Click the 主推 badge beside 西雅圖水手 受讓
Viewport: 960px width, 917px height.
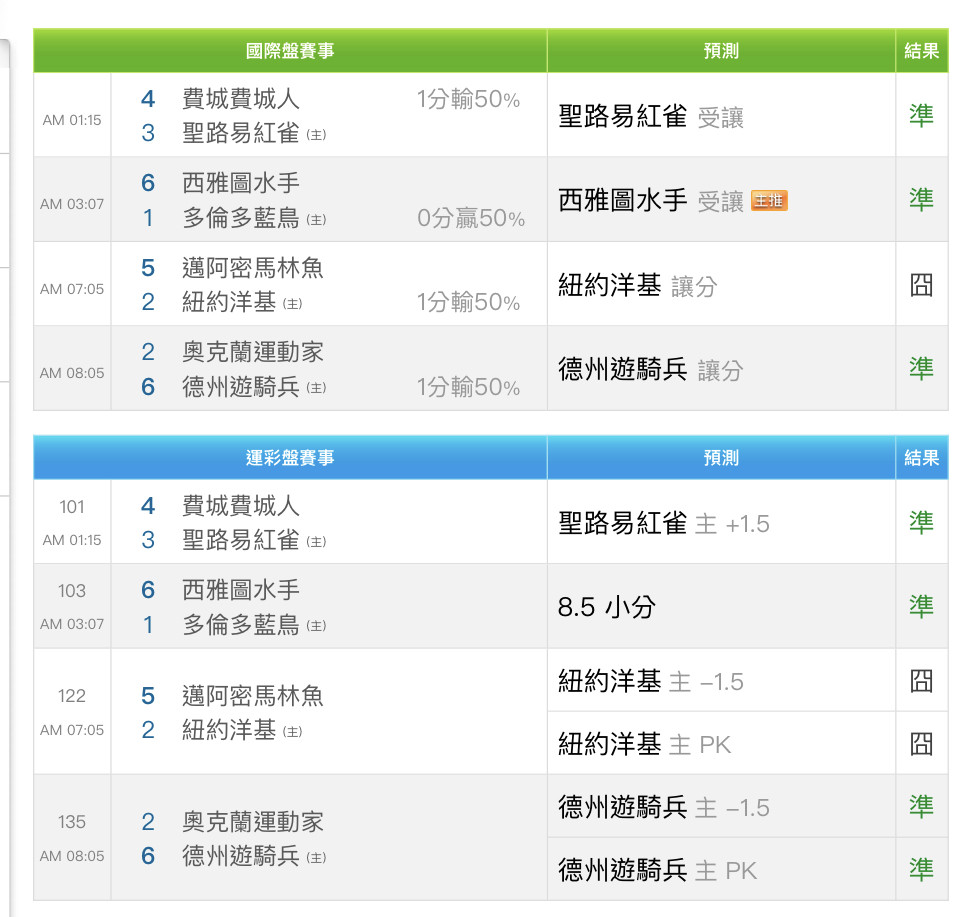point(770,201)
